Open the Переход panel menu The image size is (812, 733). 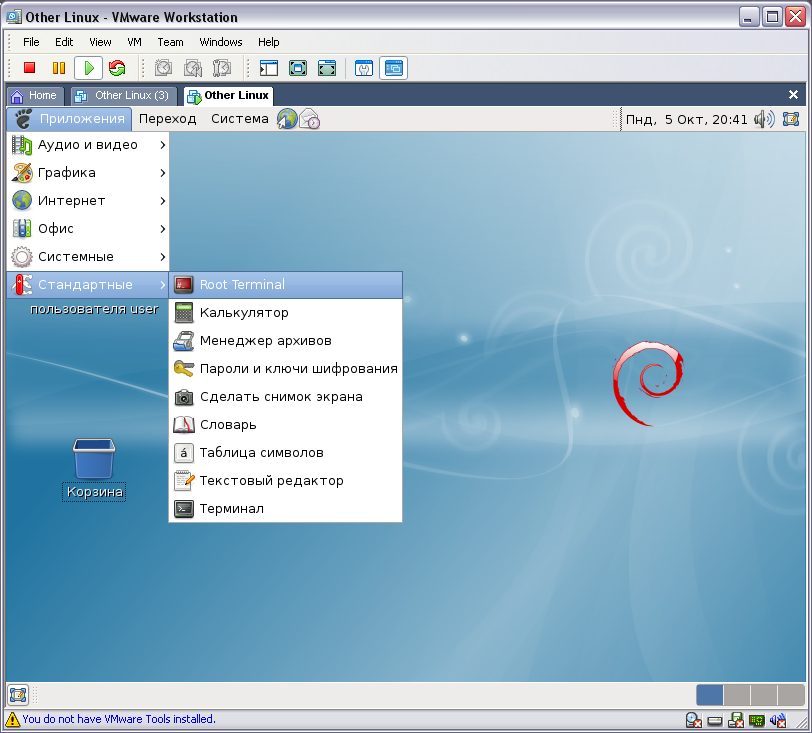coord(168,119)
